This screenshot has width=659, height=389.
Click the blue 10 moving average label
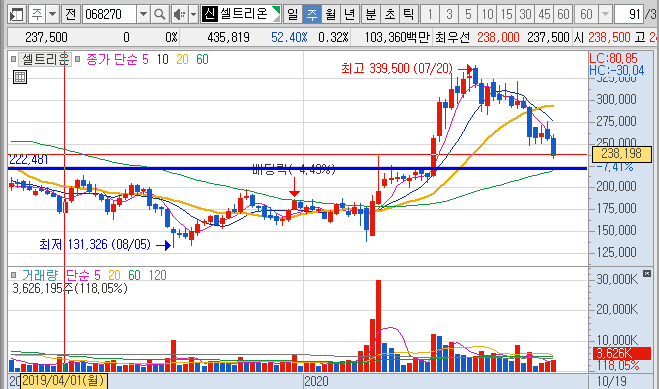[x=163, y=59]
